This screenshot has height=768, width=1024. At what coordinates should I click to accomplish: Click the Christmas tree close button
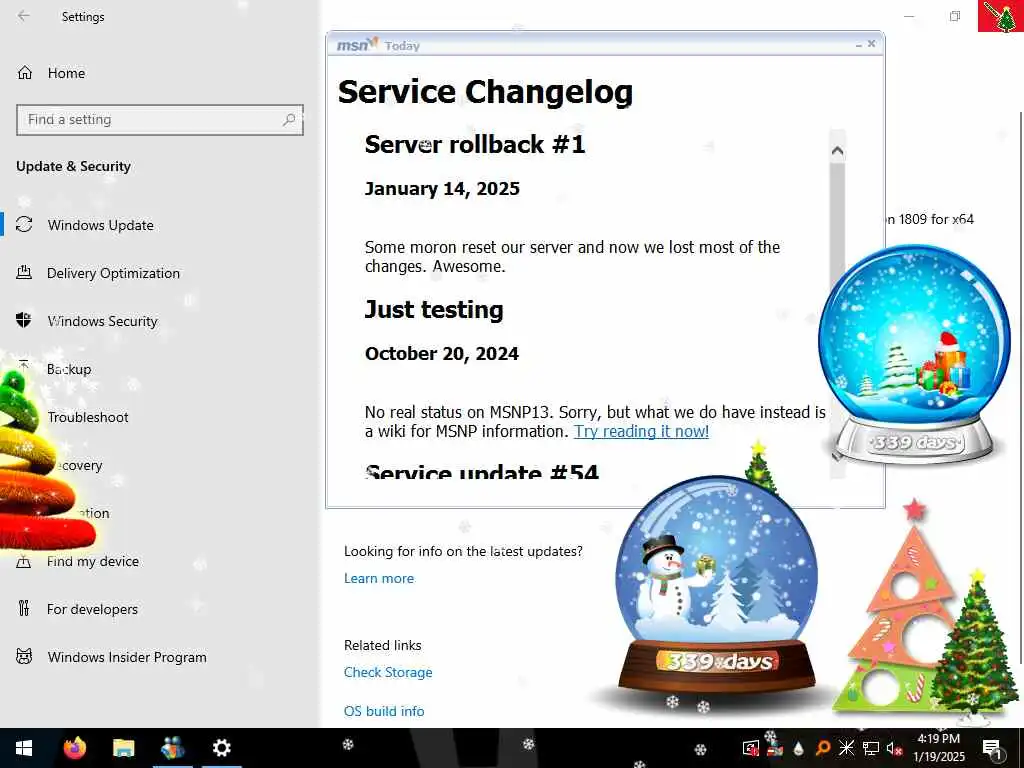1000,16
